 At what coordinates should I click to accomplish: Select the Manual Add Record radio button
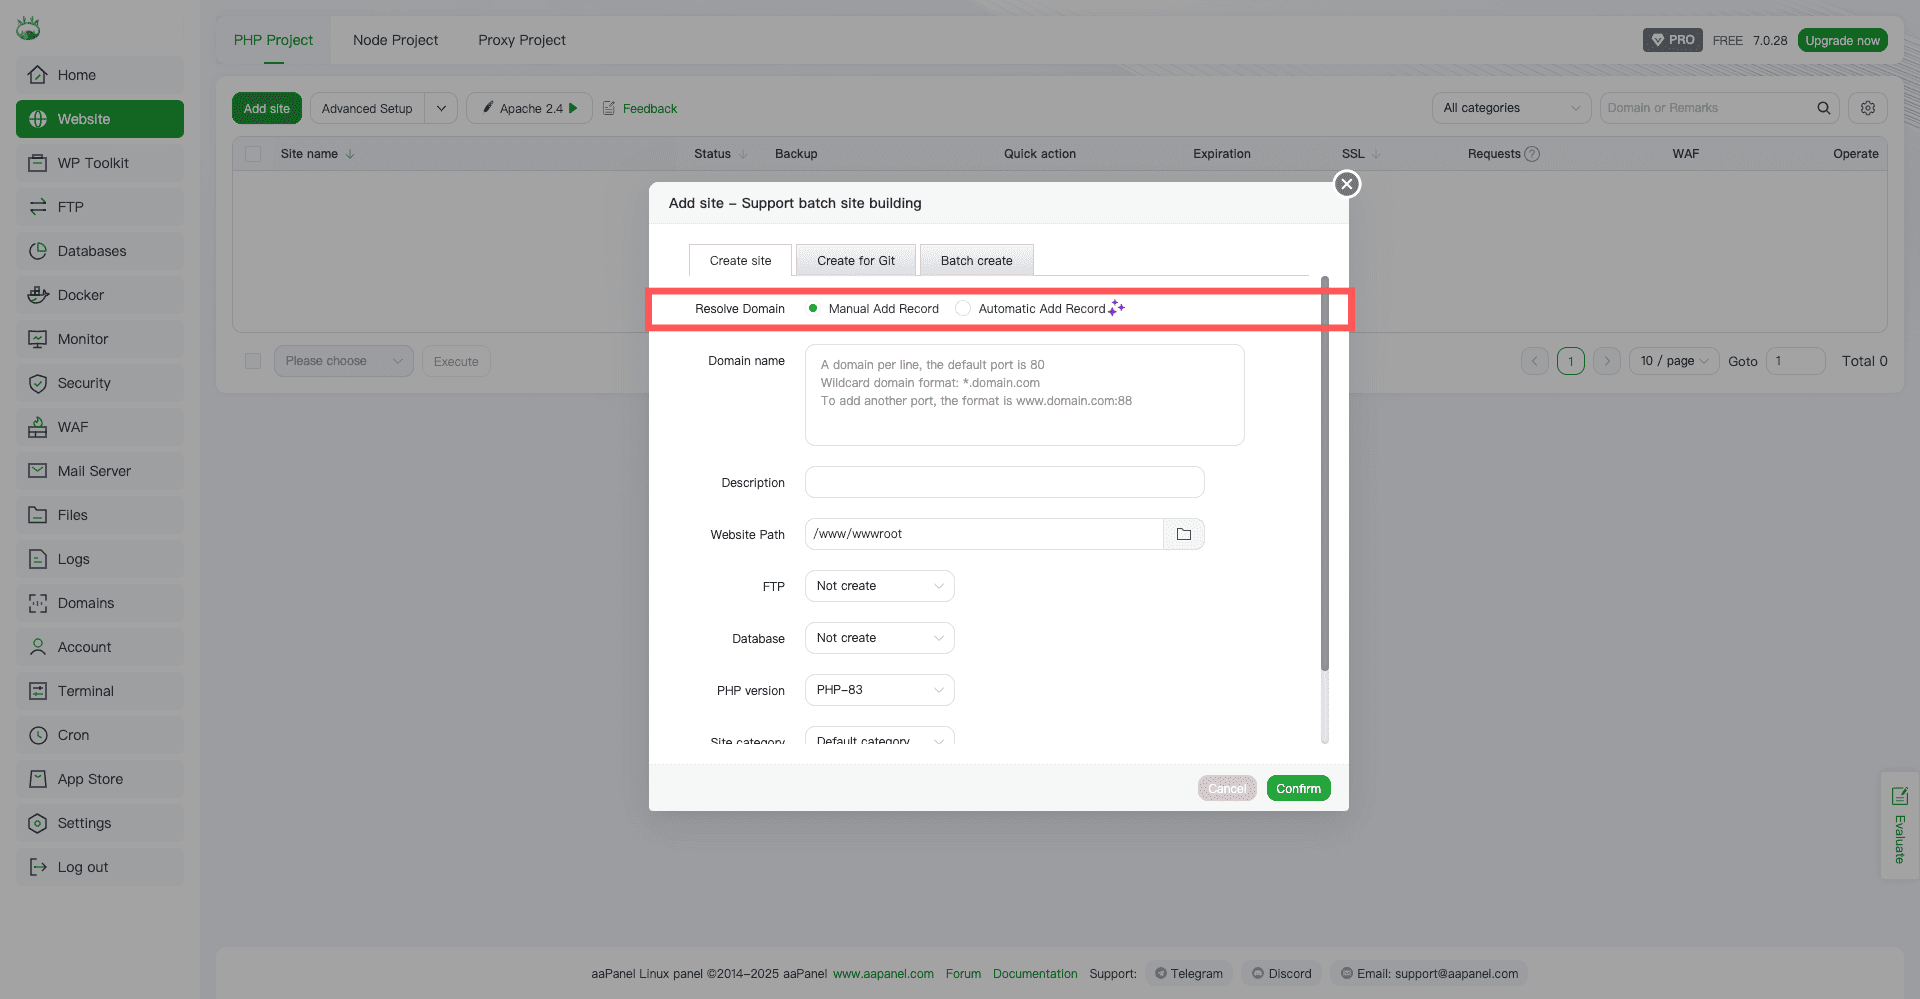click(x=813, y=308)
